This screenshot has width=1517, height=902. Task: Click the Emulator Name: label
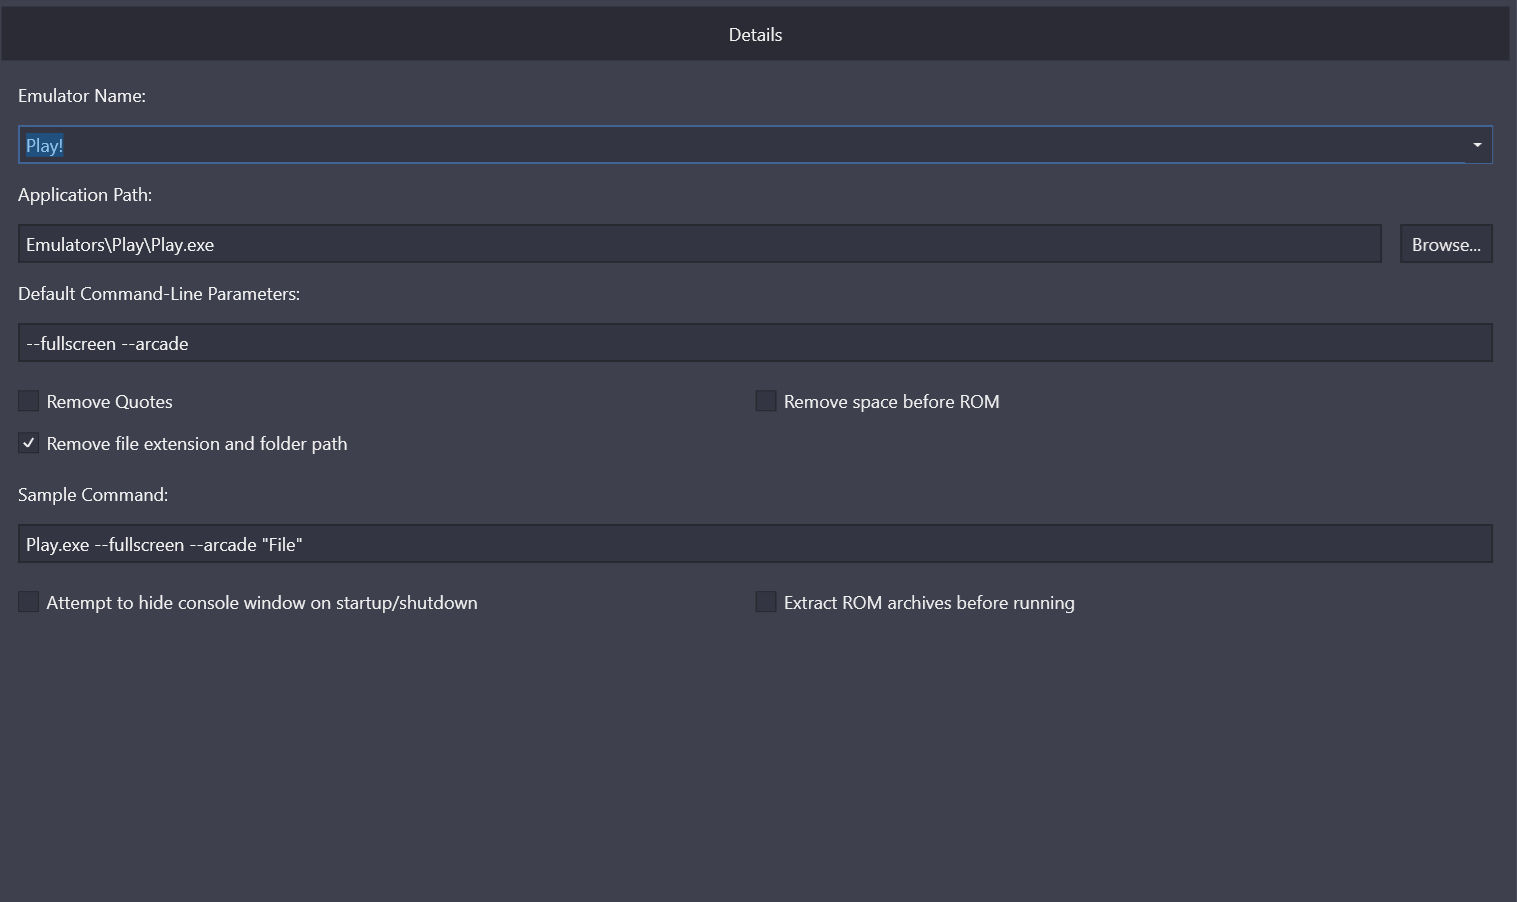pos(82,96)
